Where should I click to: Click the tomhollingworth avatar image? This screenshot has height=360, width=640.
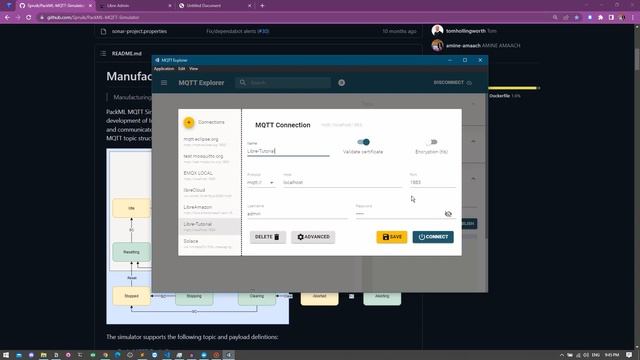pyautogui.click(x=438, y=31)
